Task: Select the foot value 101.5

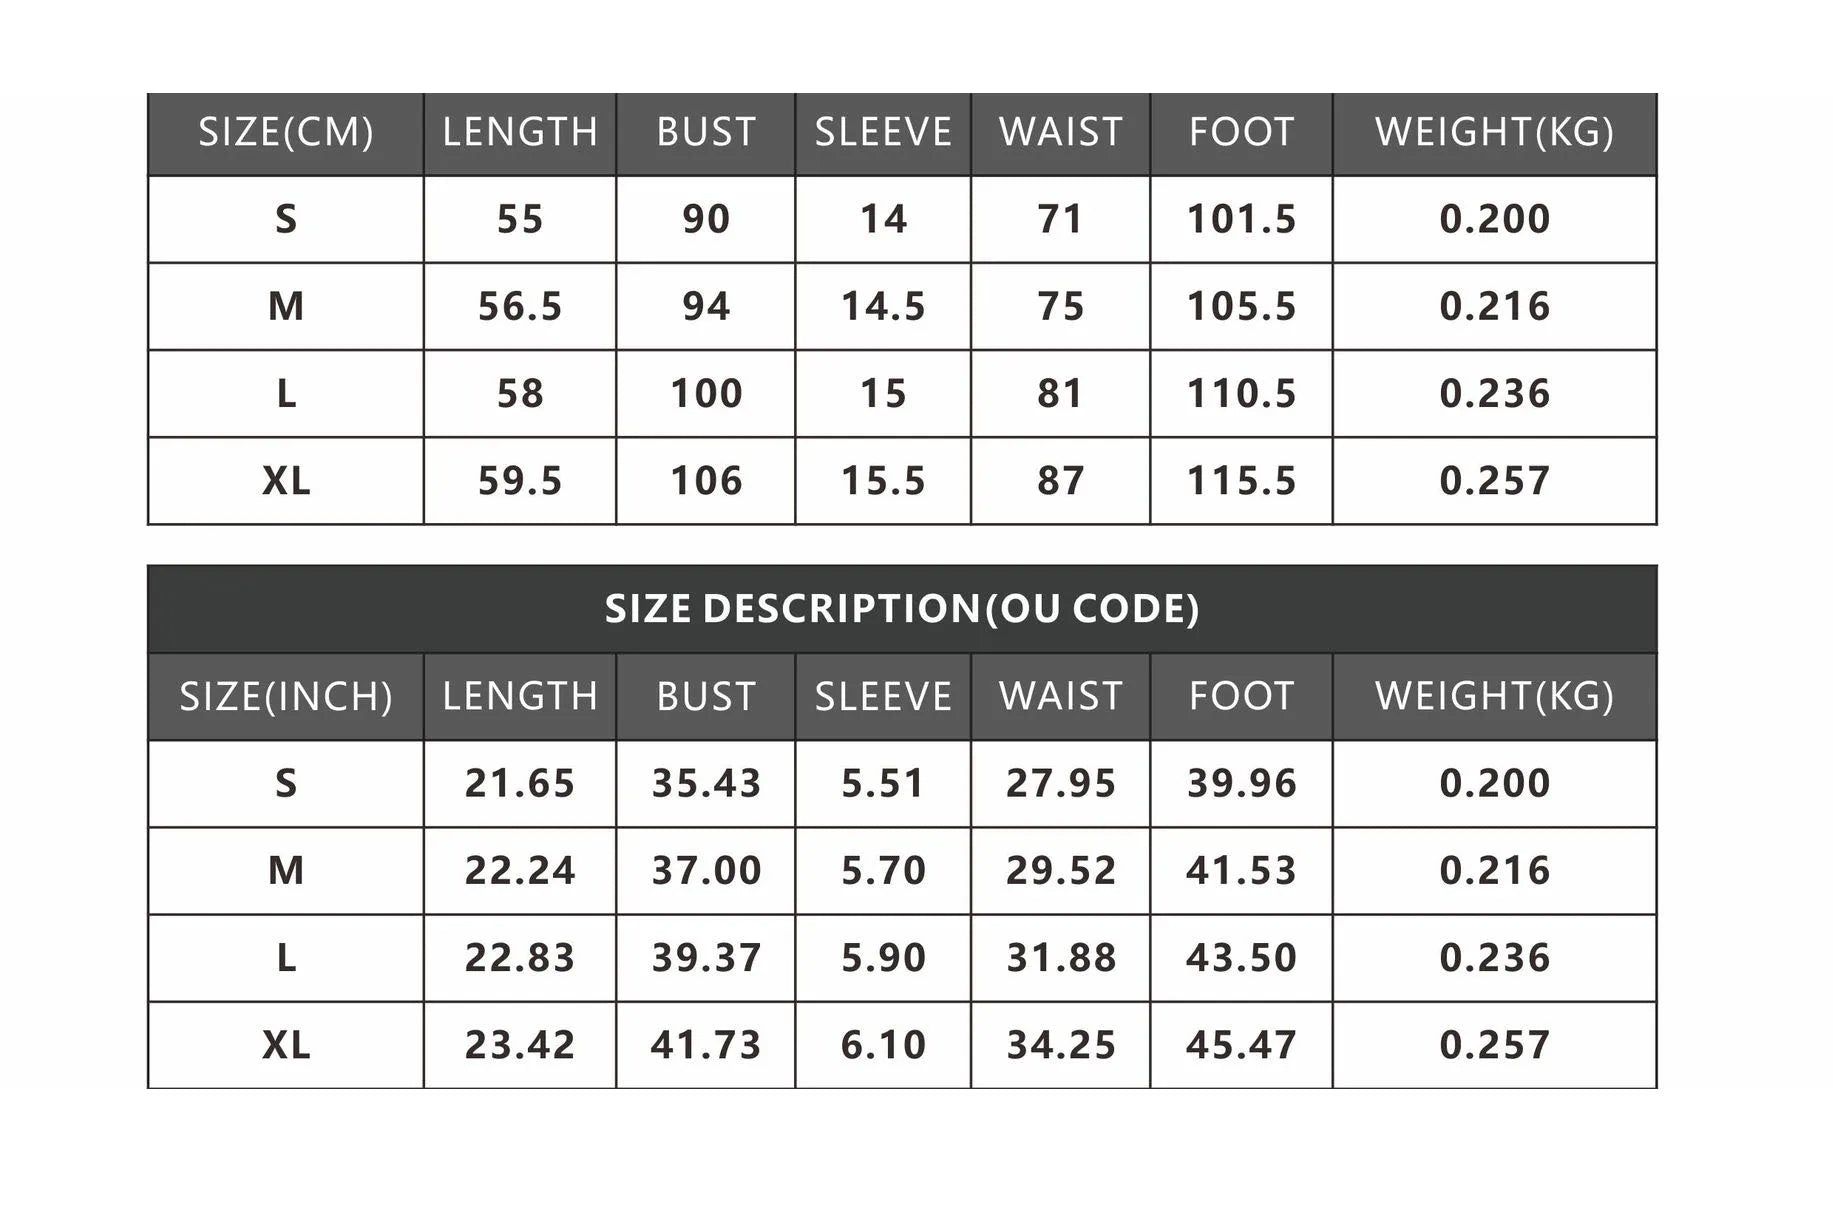Action: [x=1241, y=219]
